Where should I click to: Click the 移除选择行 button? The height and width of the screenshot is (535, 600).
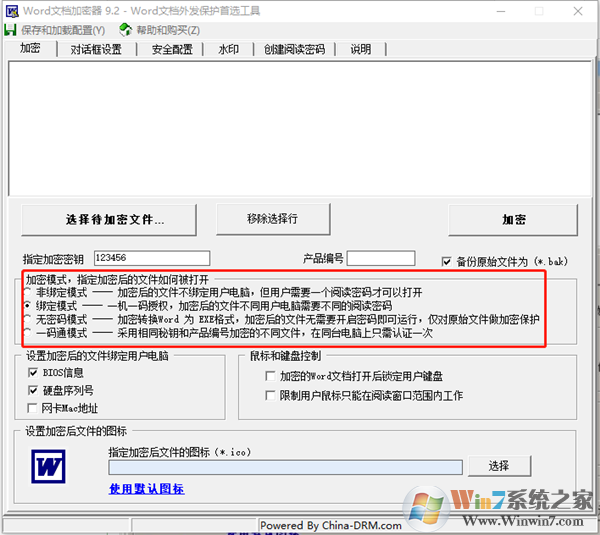[x=273, y=219]
